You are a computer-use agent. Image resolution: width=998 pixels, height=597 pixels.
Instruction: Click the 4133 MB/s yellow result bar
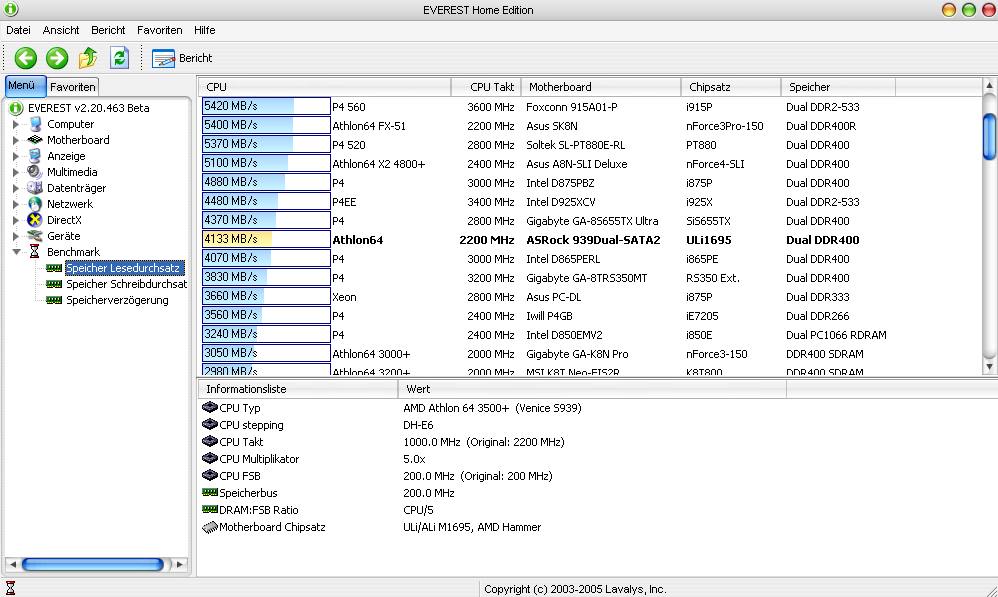[x=266, y=239]
